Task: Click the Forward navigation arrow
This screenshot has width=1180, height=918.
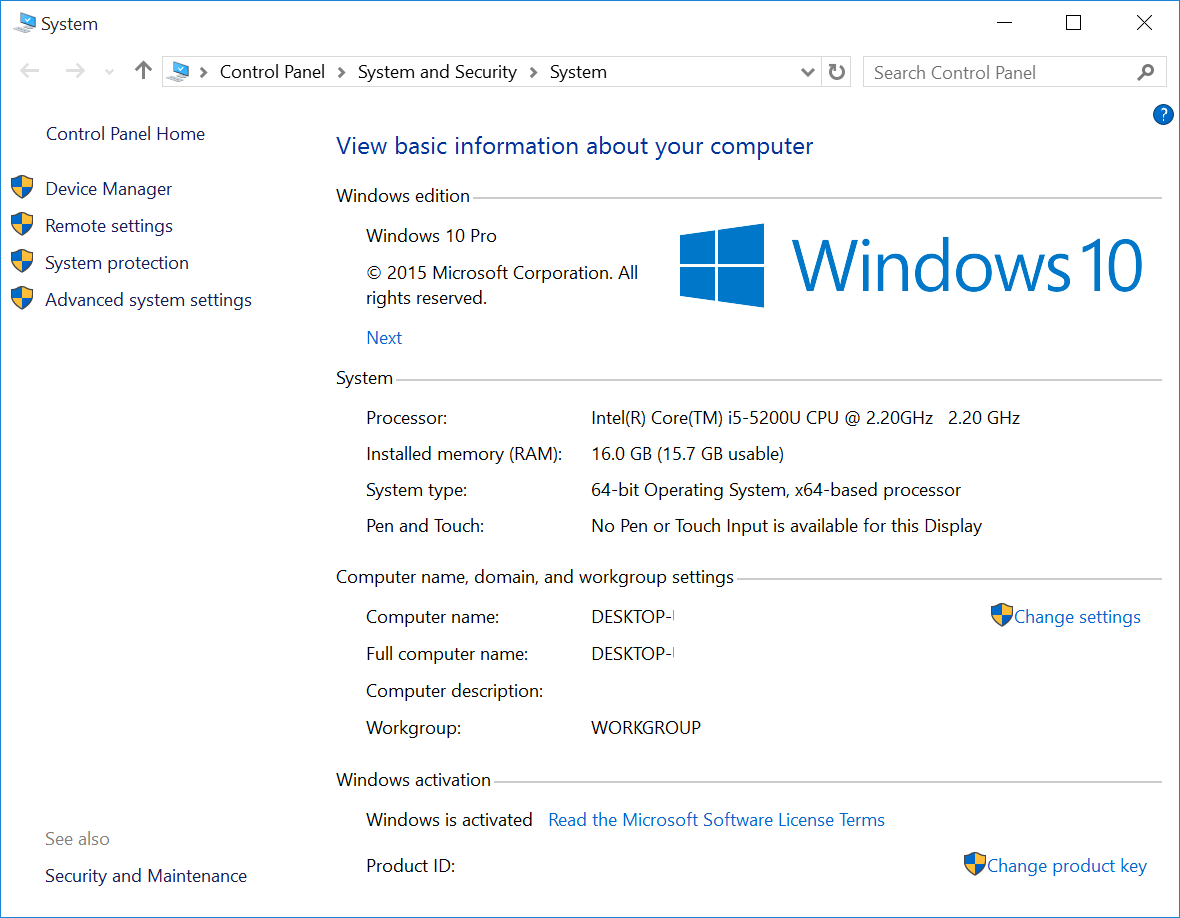Action: [x=75, y=71]
